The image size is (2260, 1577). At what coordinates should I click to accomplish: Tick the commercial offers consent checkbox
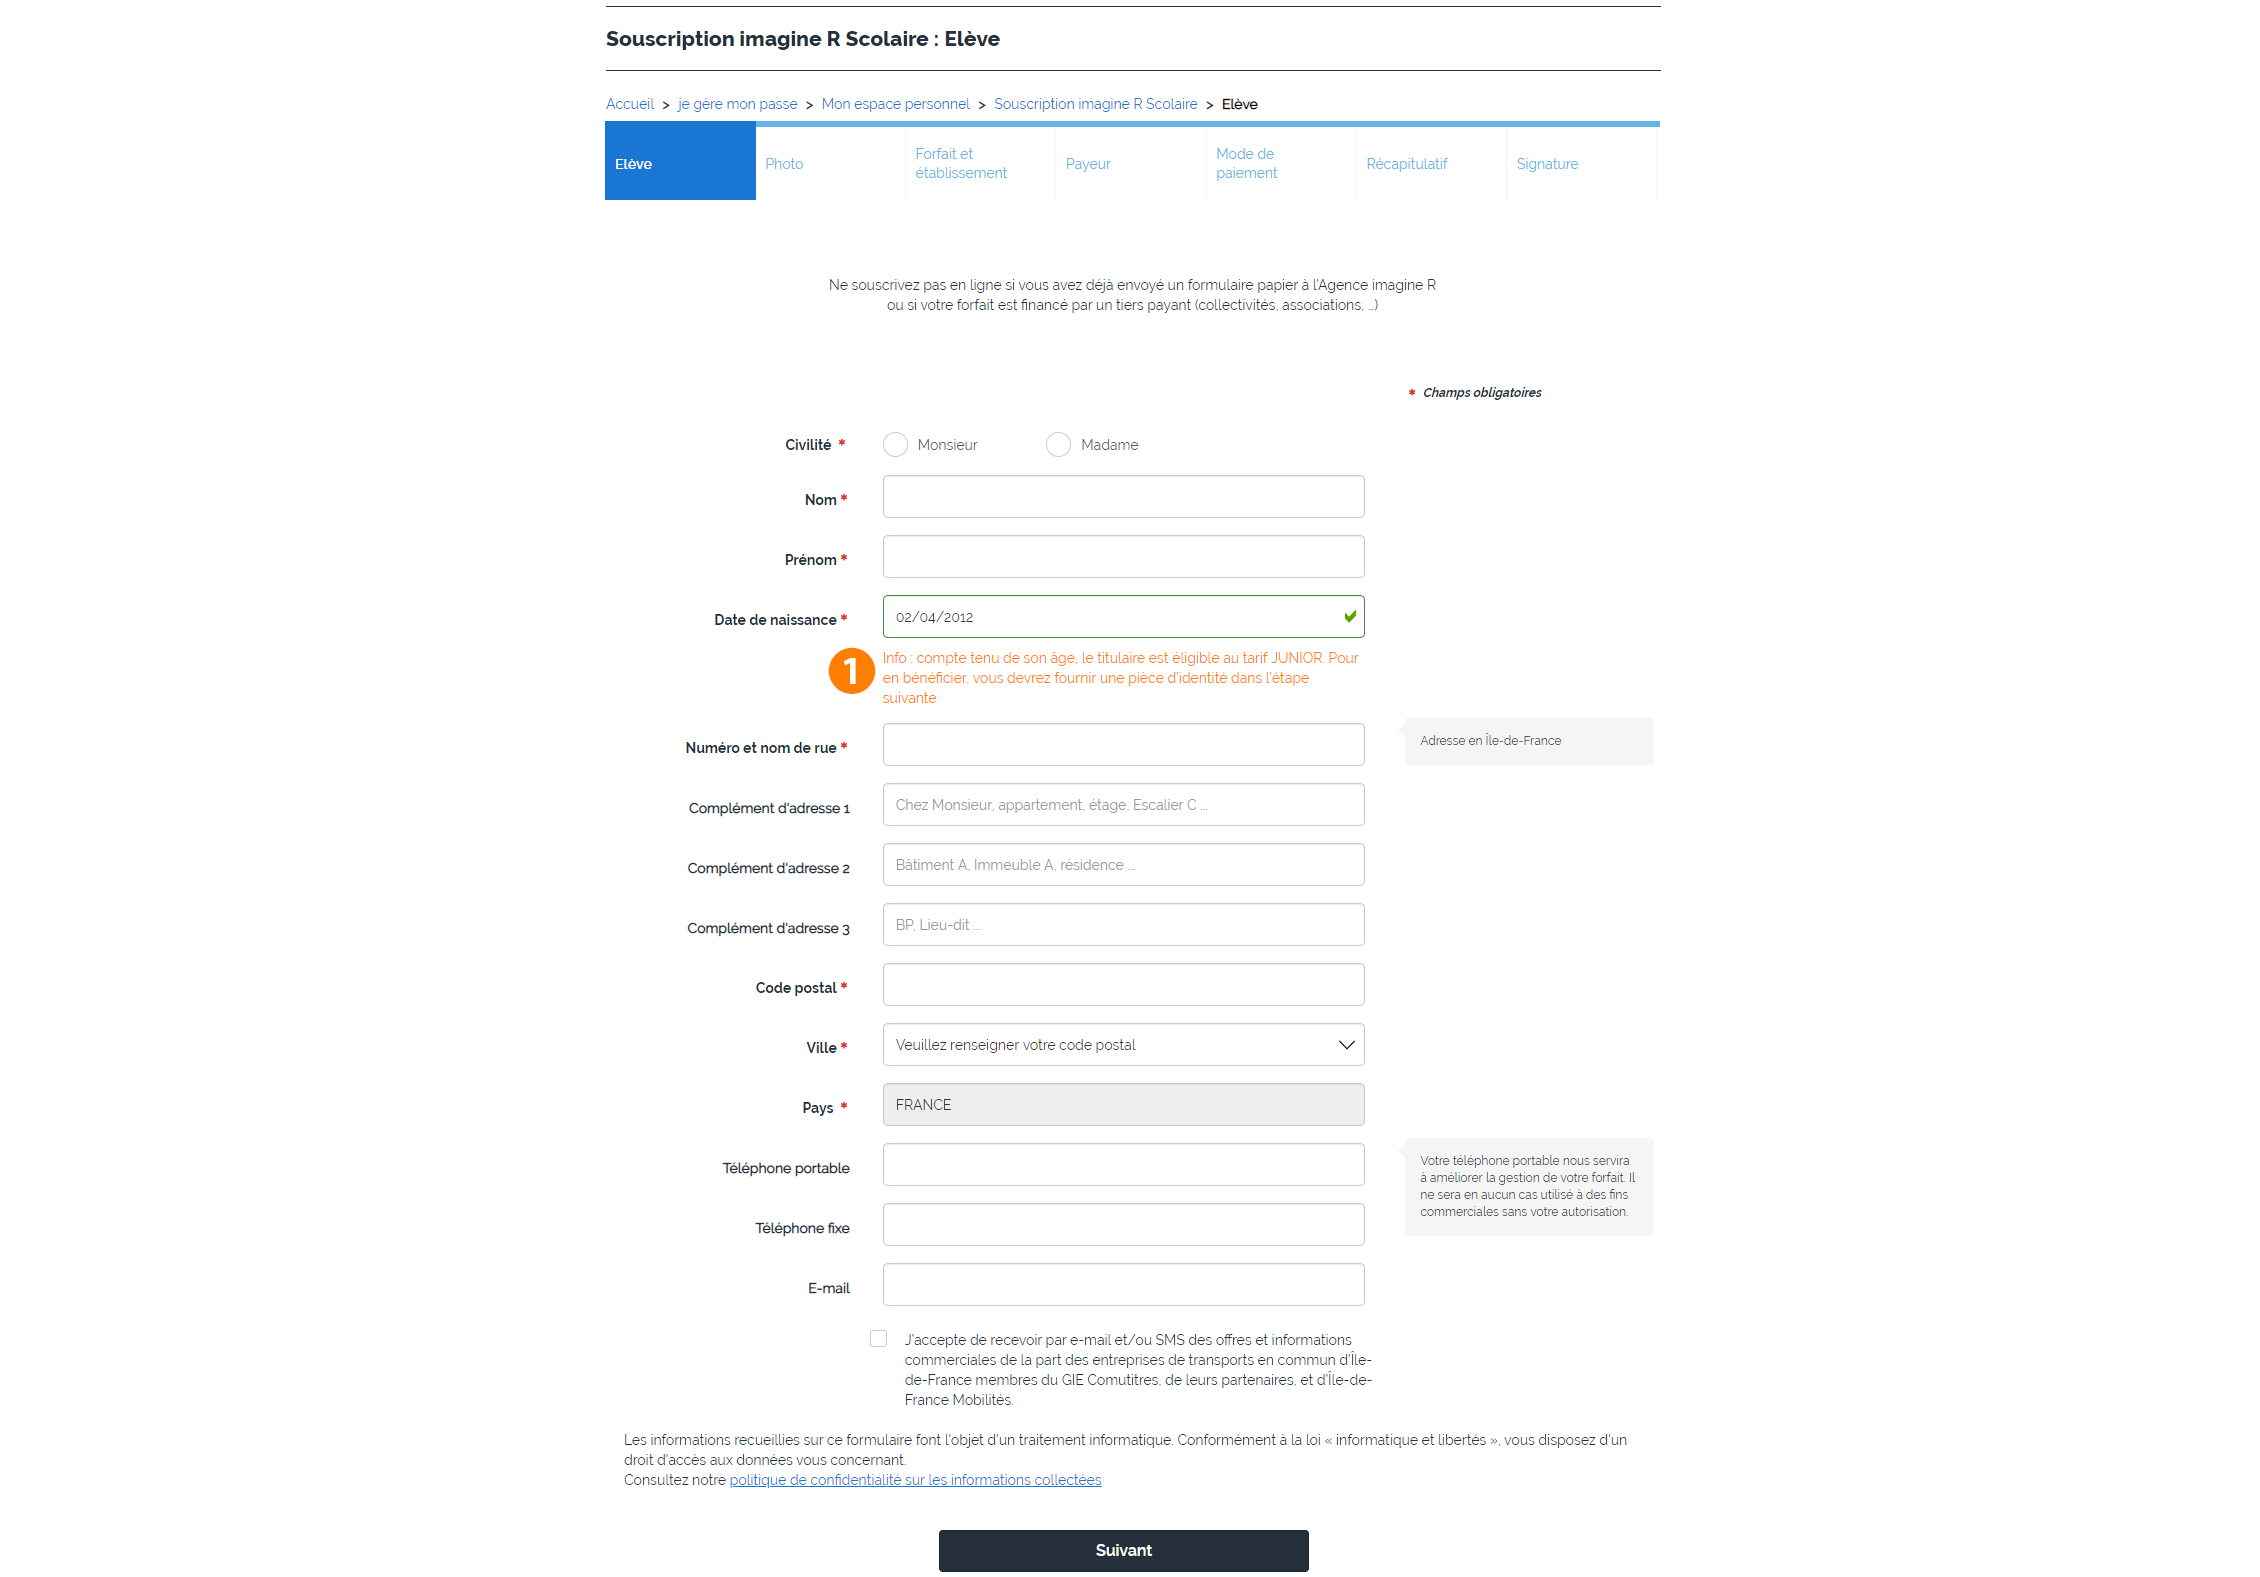878,1339
